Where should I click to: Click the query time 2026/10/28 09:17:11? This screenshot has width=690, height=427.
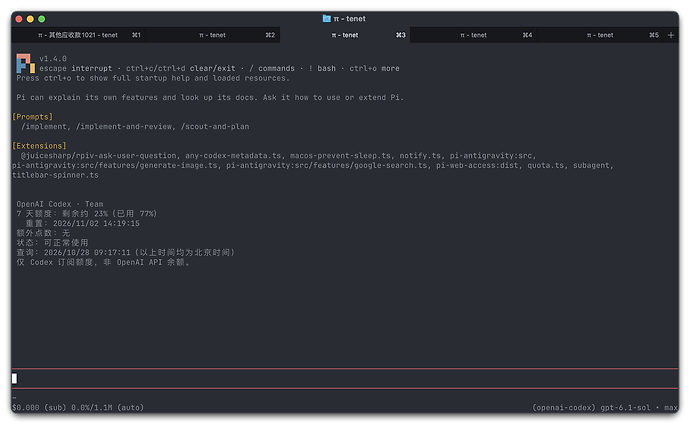coord(87,252)
